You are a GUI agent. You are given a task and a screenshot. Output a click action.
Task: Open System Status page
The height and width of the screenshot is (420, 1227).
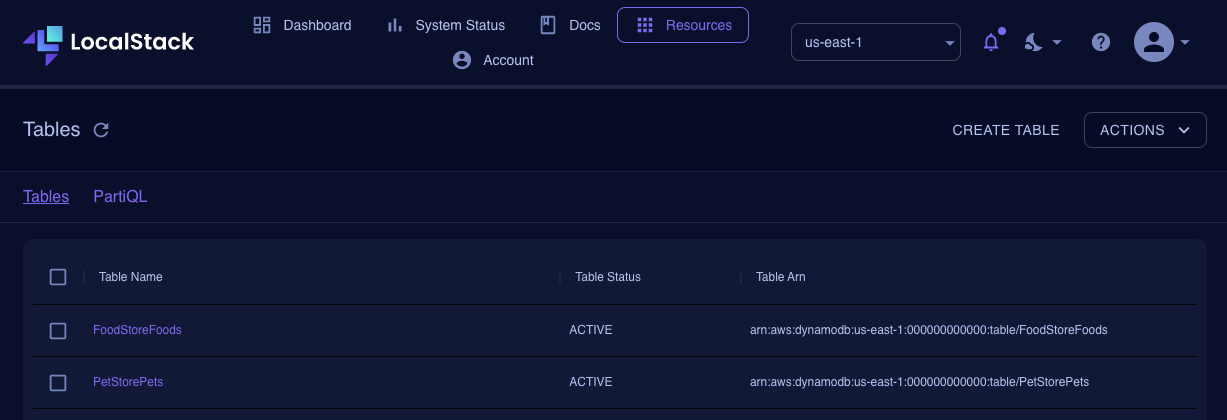tap(445, 25)
